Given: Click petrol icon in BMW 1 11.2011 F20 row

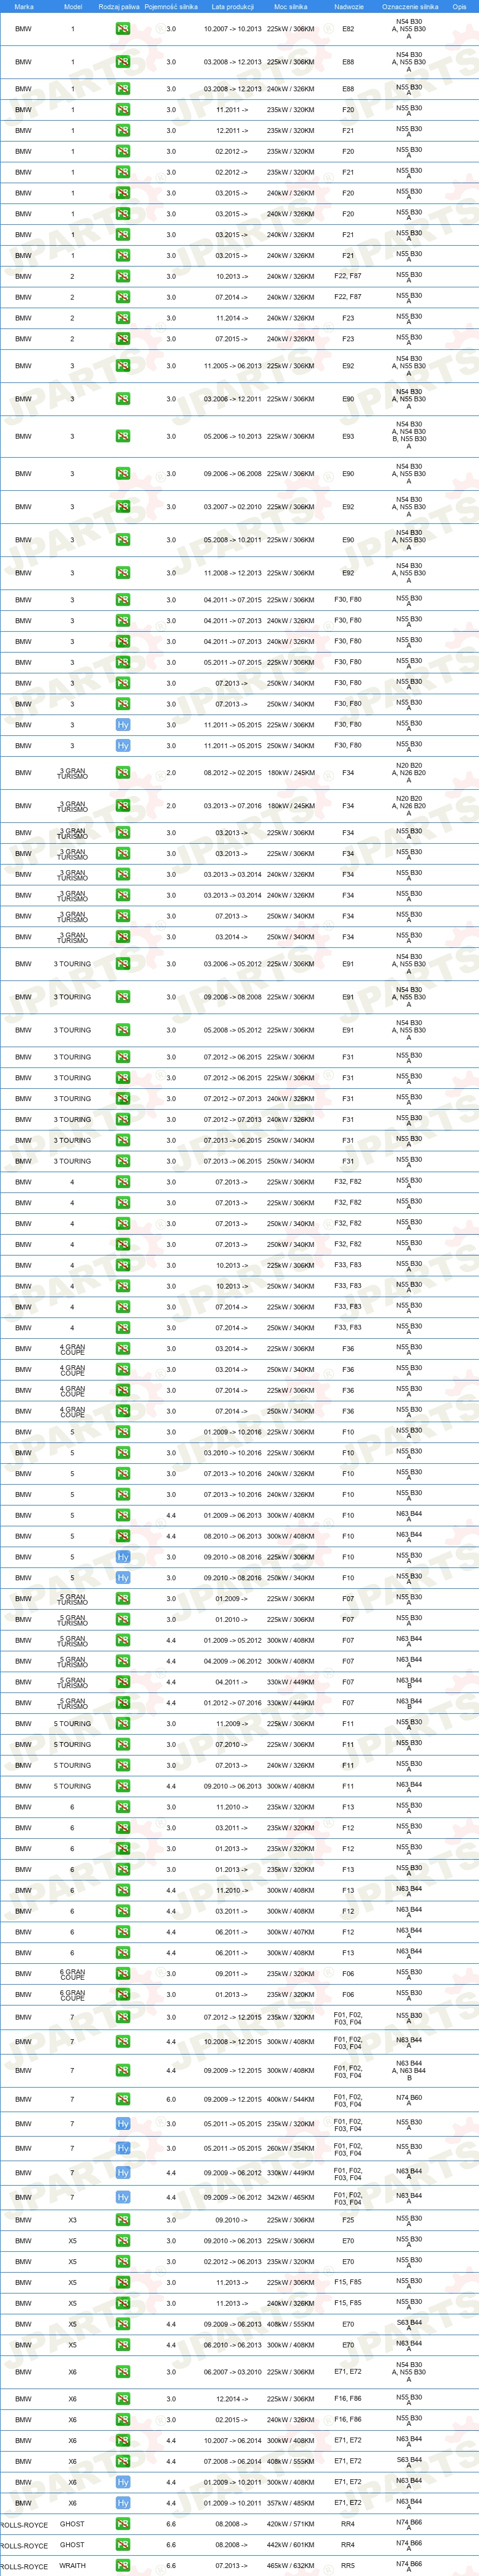Looking at the screenshot, I should click(x=122, y=110).
